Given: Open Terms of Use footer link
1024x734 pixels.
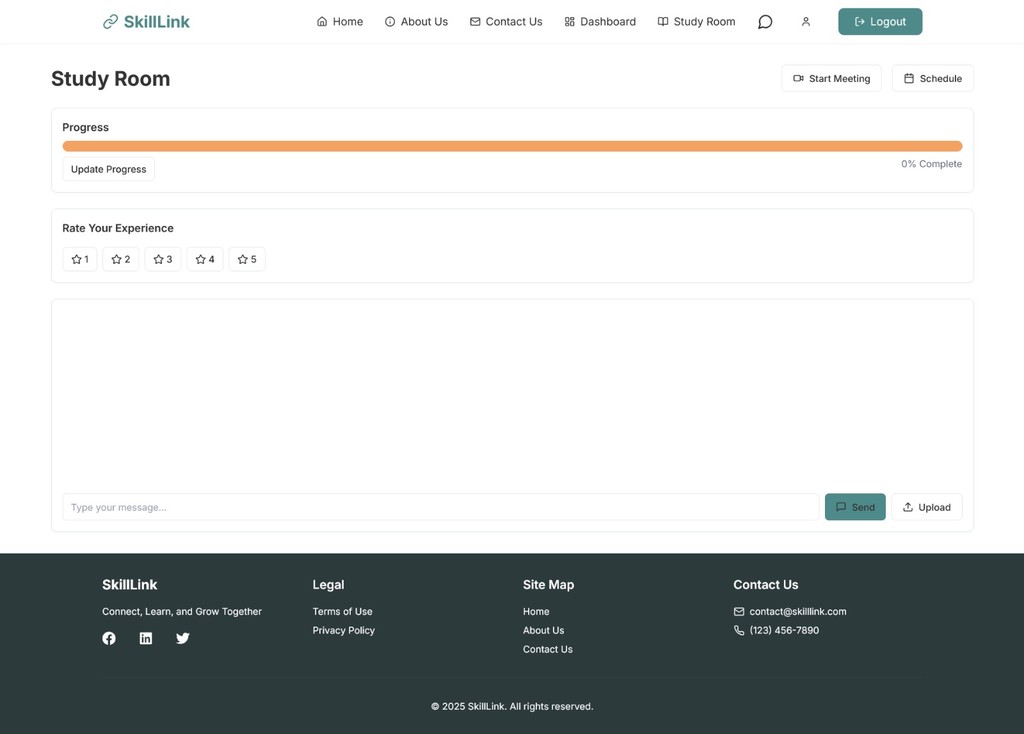Looking at the screenshot, I should tap(342, 611).
